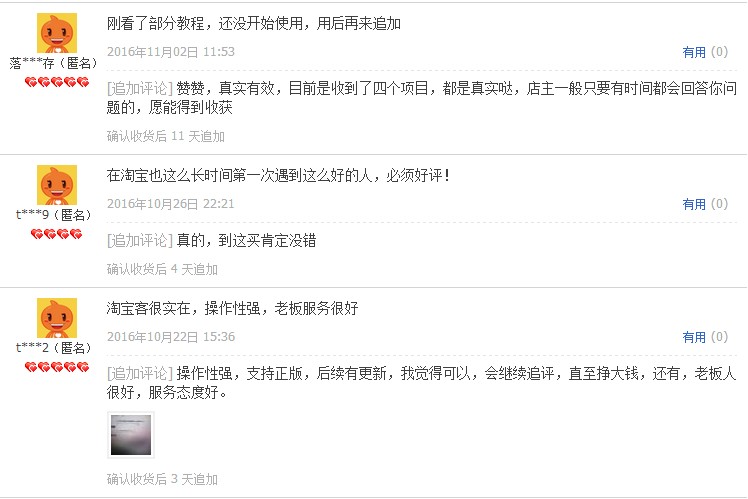Click the review text 淘宝客很实在
This screenshot has height=499, width=748.
(232, 309)
